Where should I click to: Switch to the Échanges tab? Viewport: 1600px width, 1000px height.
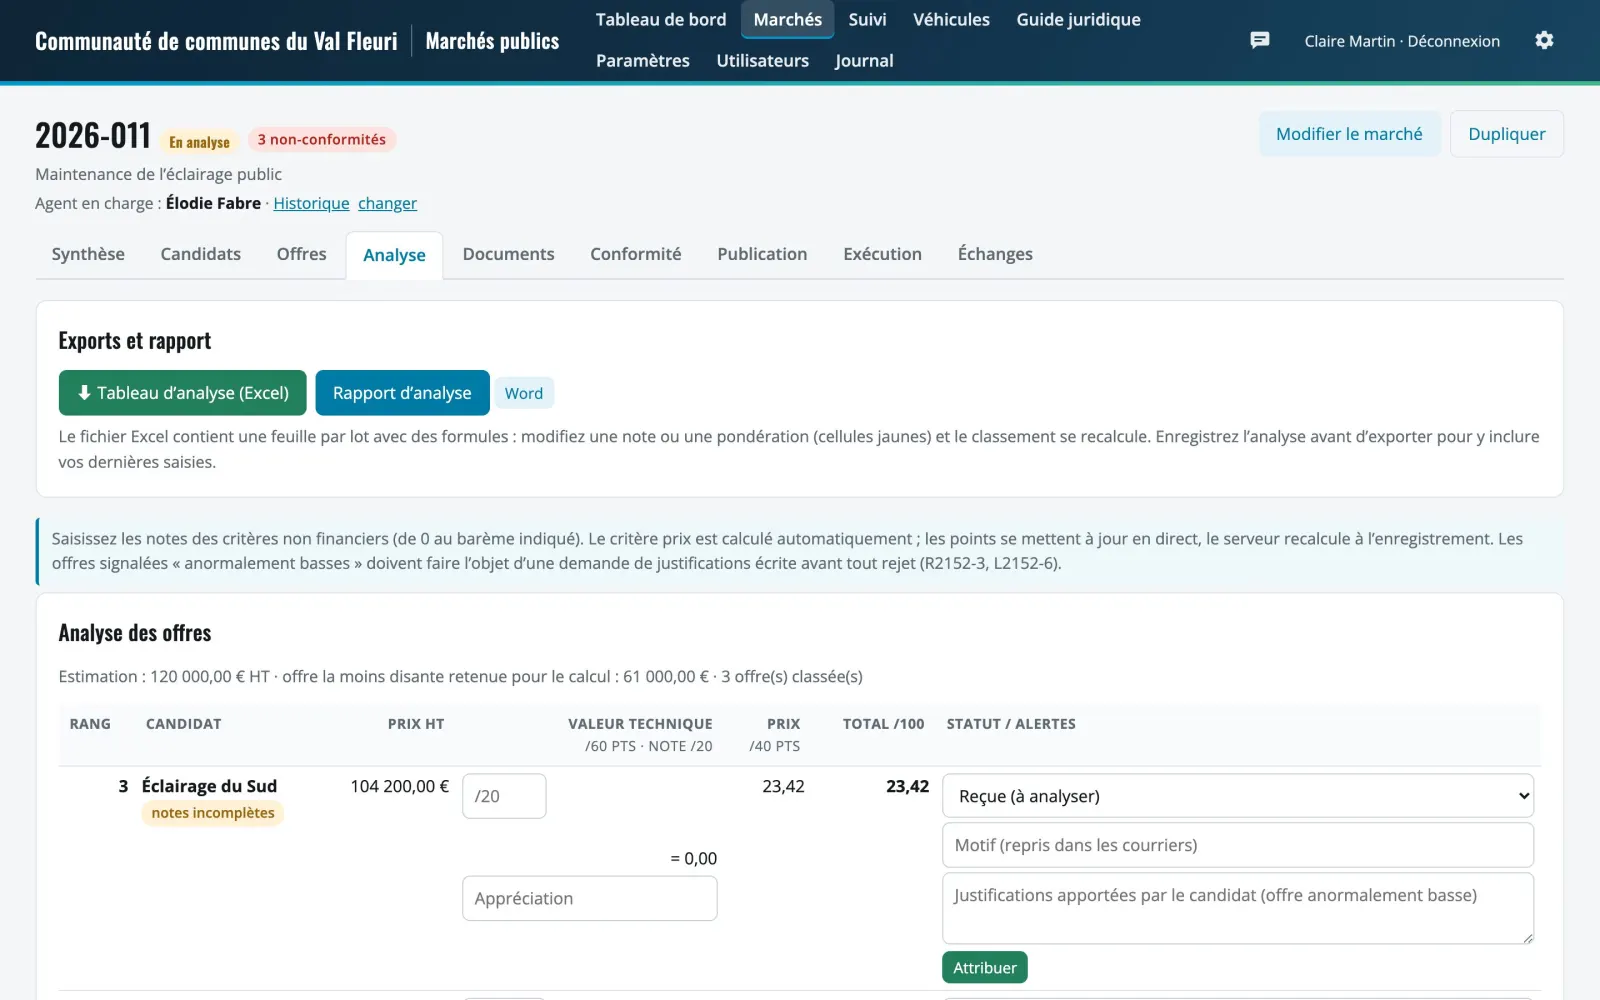pos(995,254)
